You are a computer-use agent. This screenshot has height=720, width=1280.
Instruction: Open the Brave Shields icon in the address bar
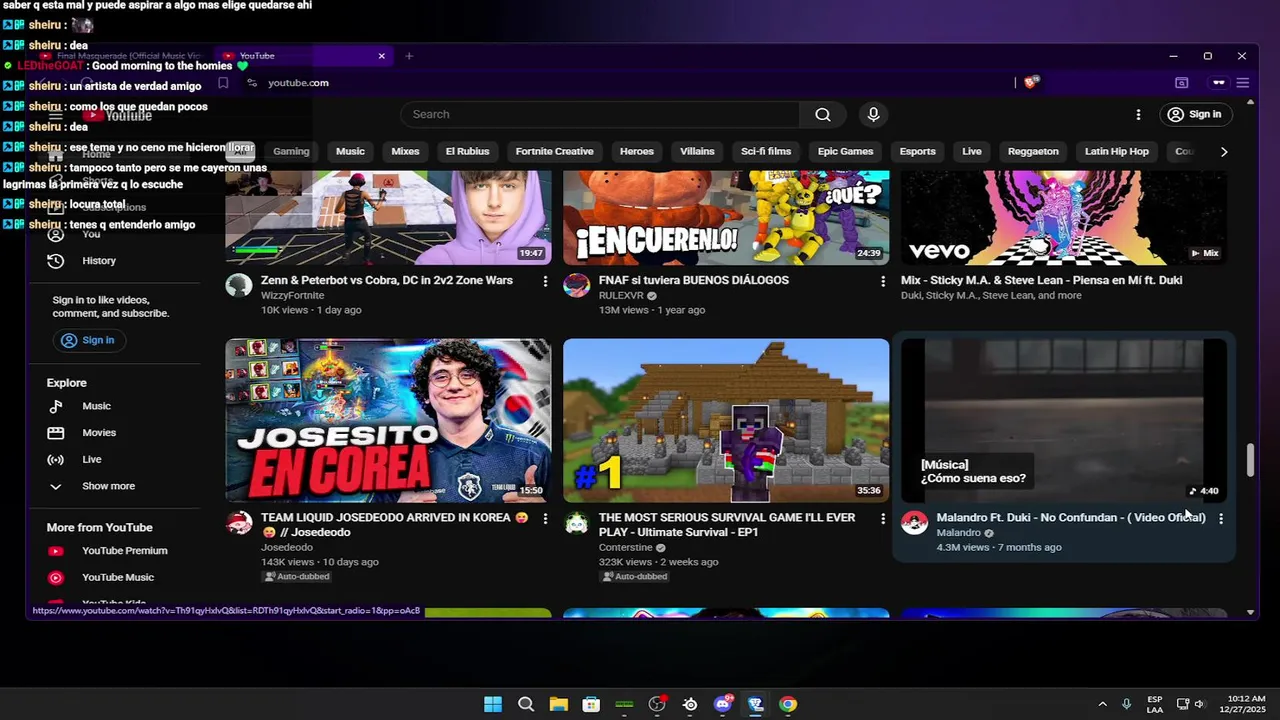(x=1031, y=83)
